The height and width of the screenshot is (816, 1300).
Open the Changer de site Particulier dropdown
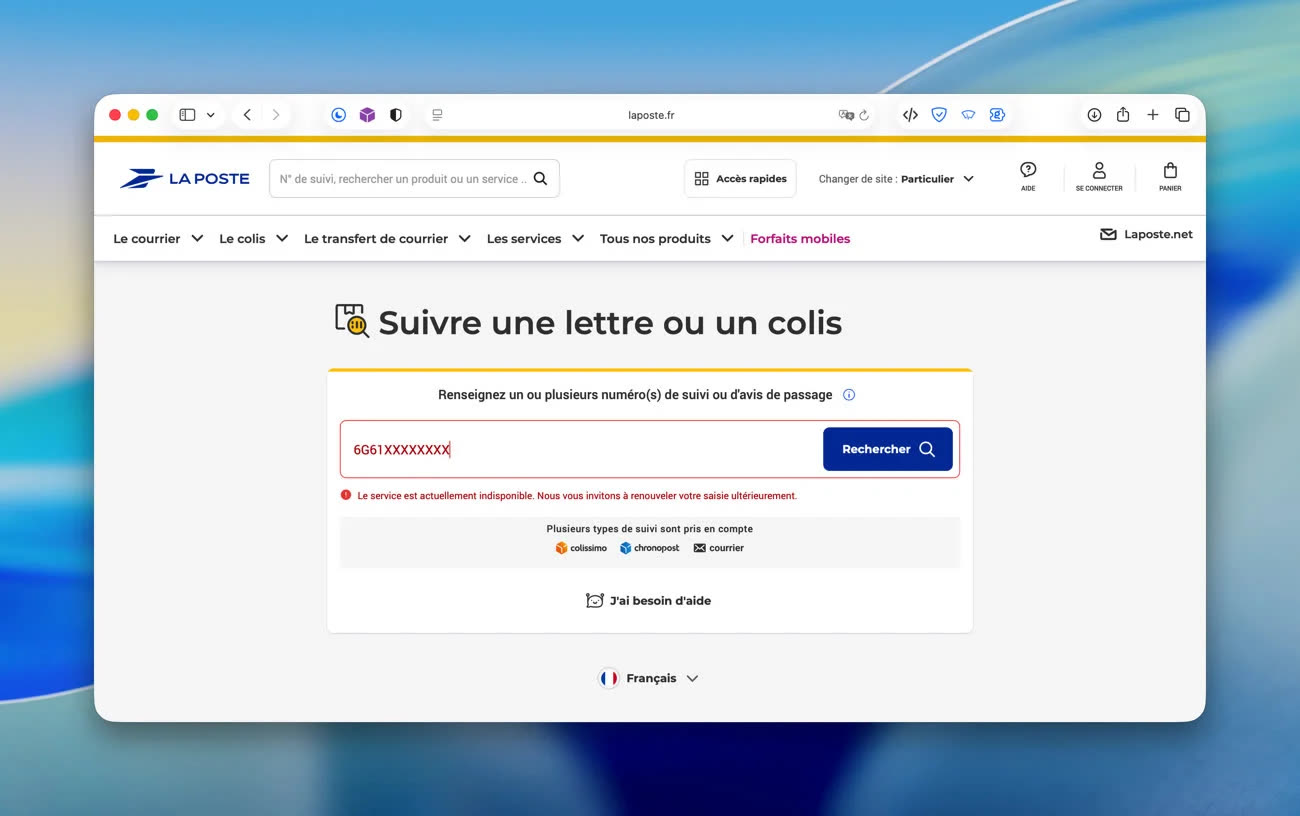click(896, 179)
